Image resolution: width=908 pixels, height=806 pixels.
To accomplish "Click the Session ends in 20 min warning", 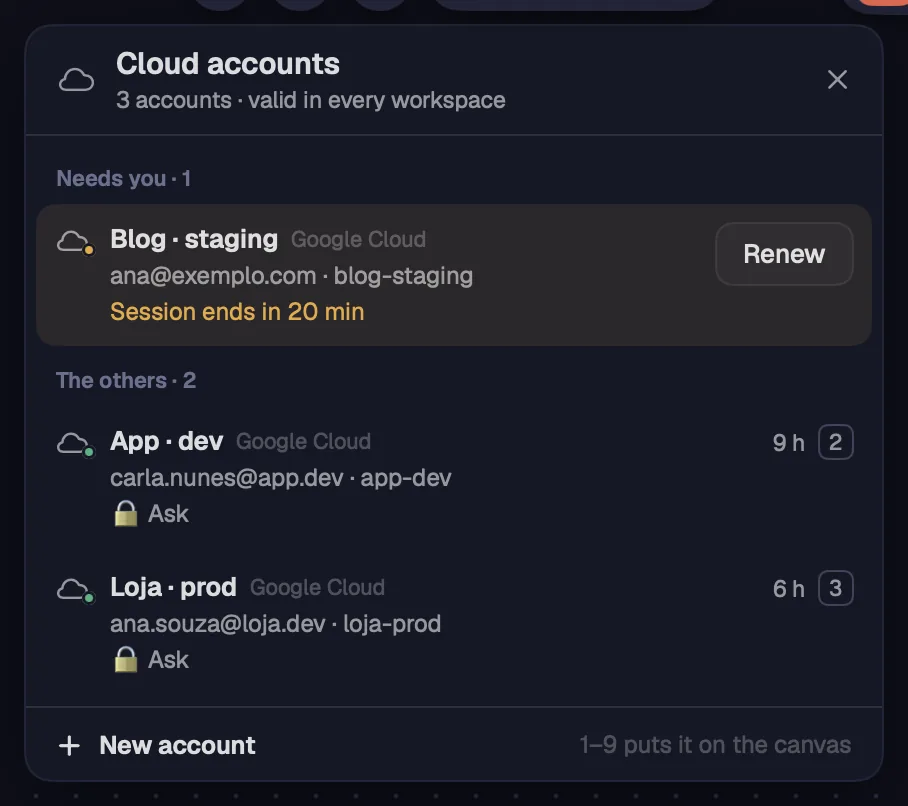I will (x=237, y=312).
